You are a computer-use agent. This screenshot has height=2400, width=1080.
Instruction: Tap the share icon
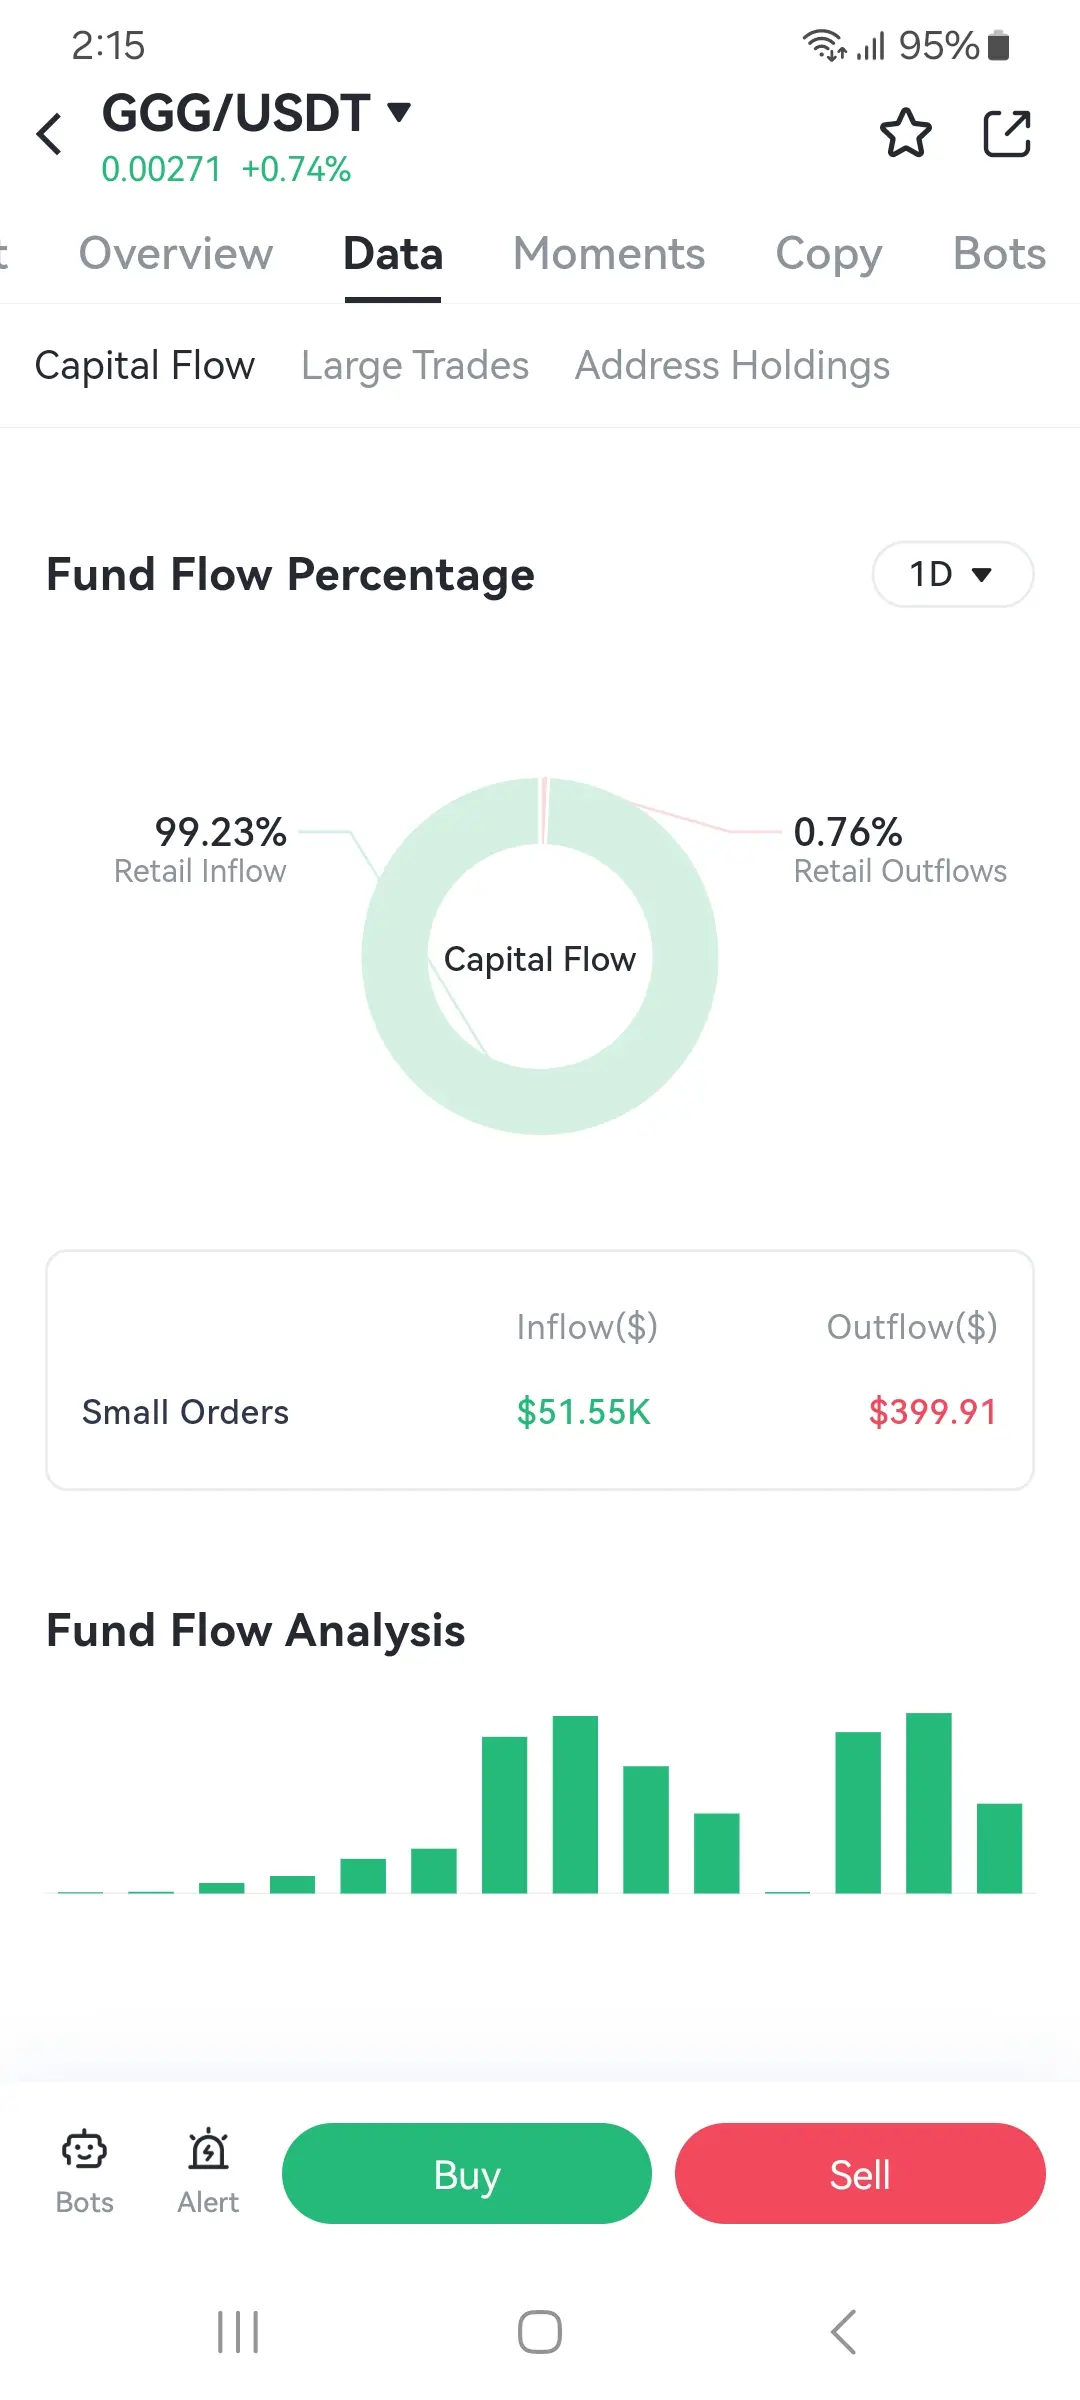pos(1006,134)
